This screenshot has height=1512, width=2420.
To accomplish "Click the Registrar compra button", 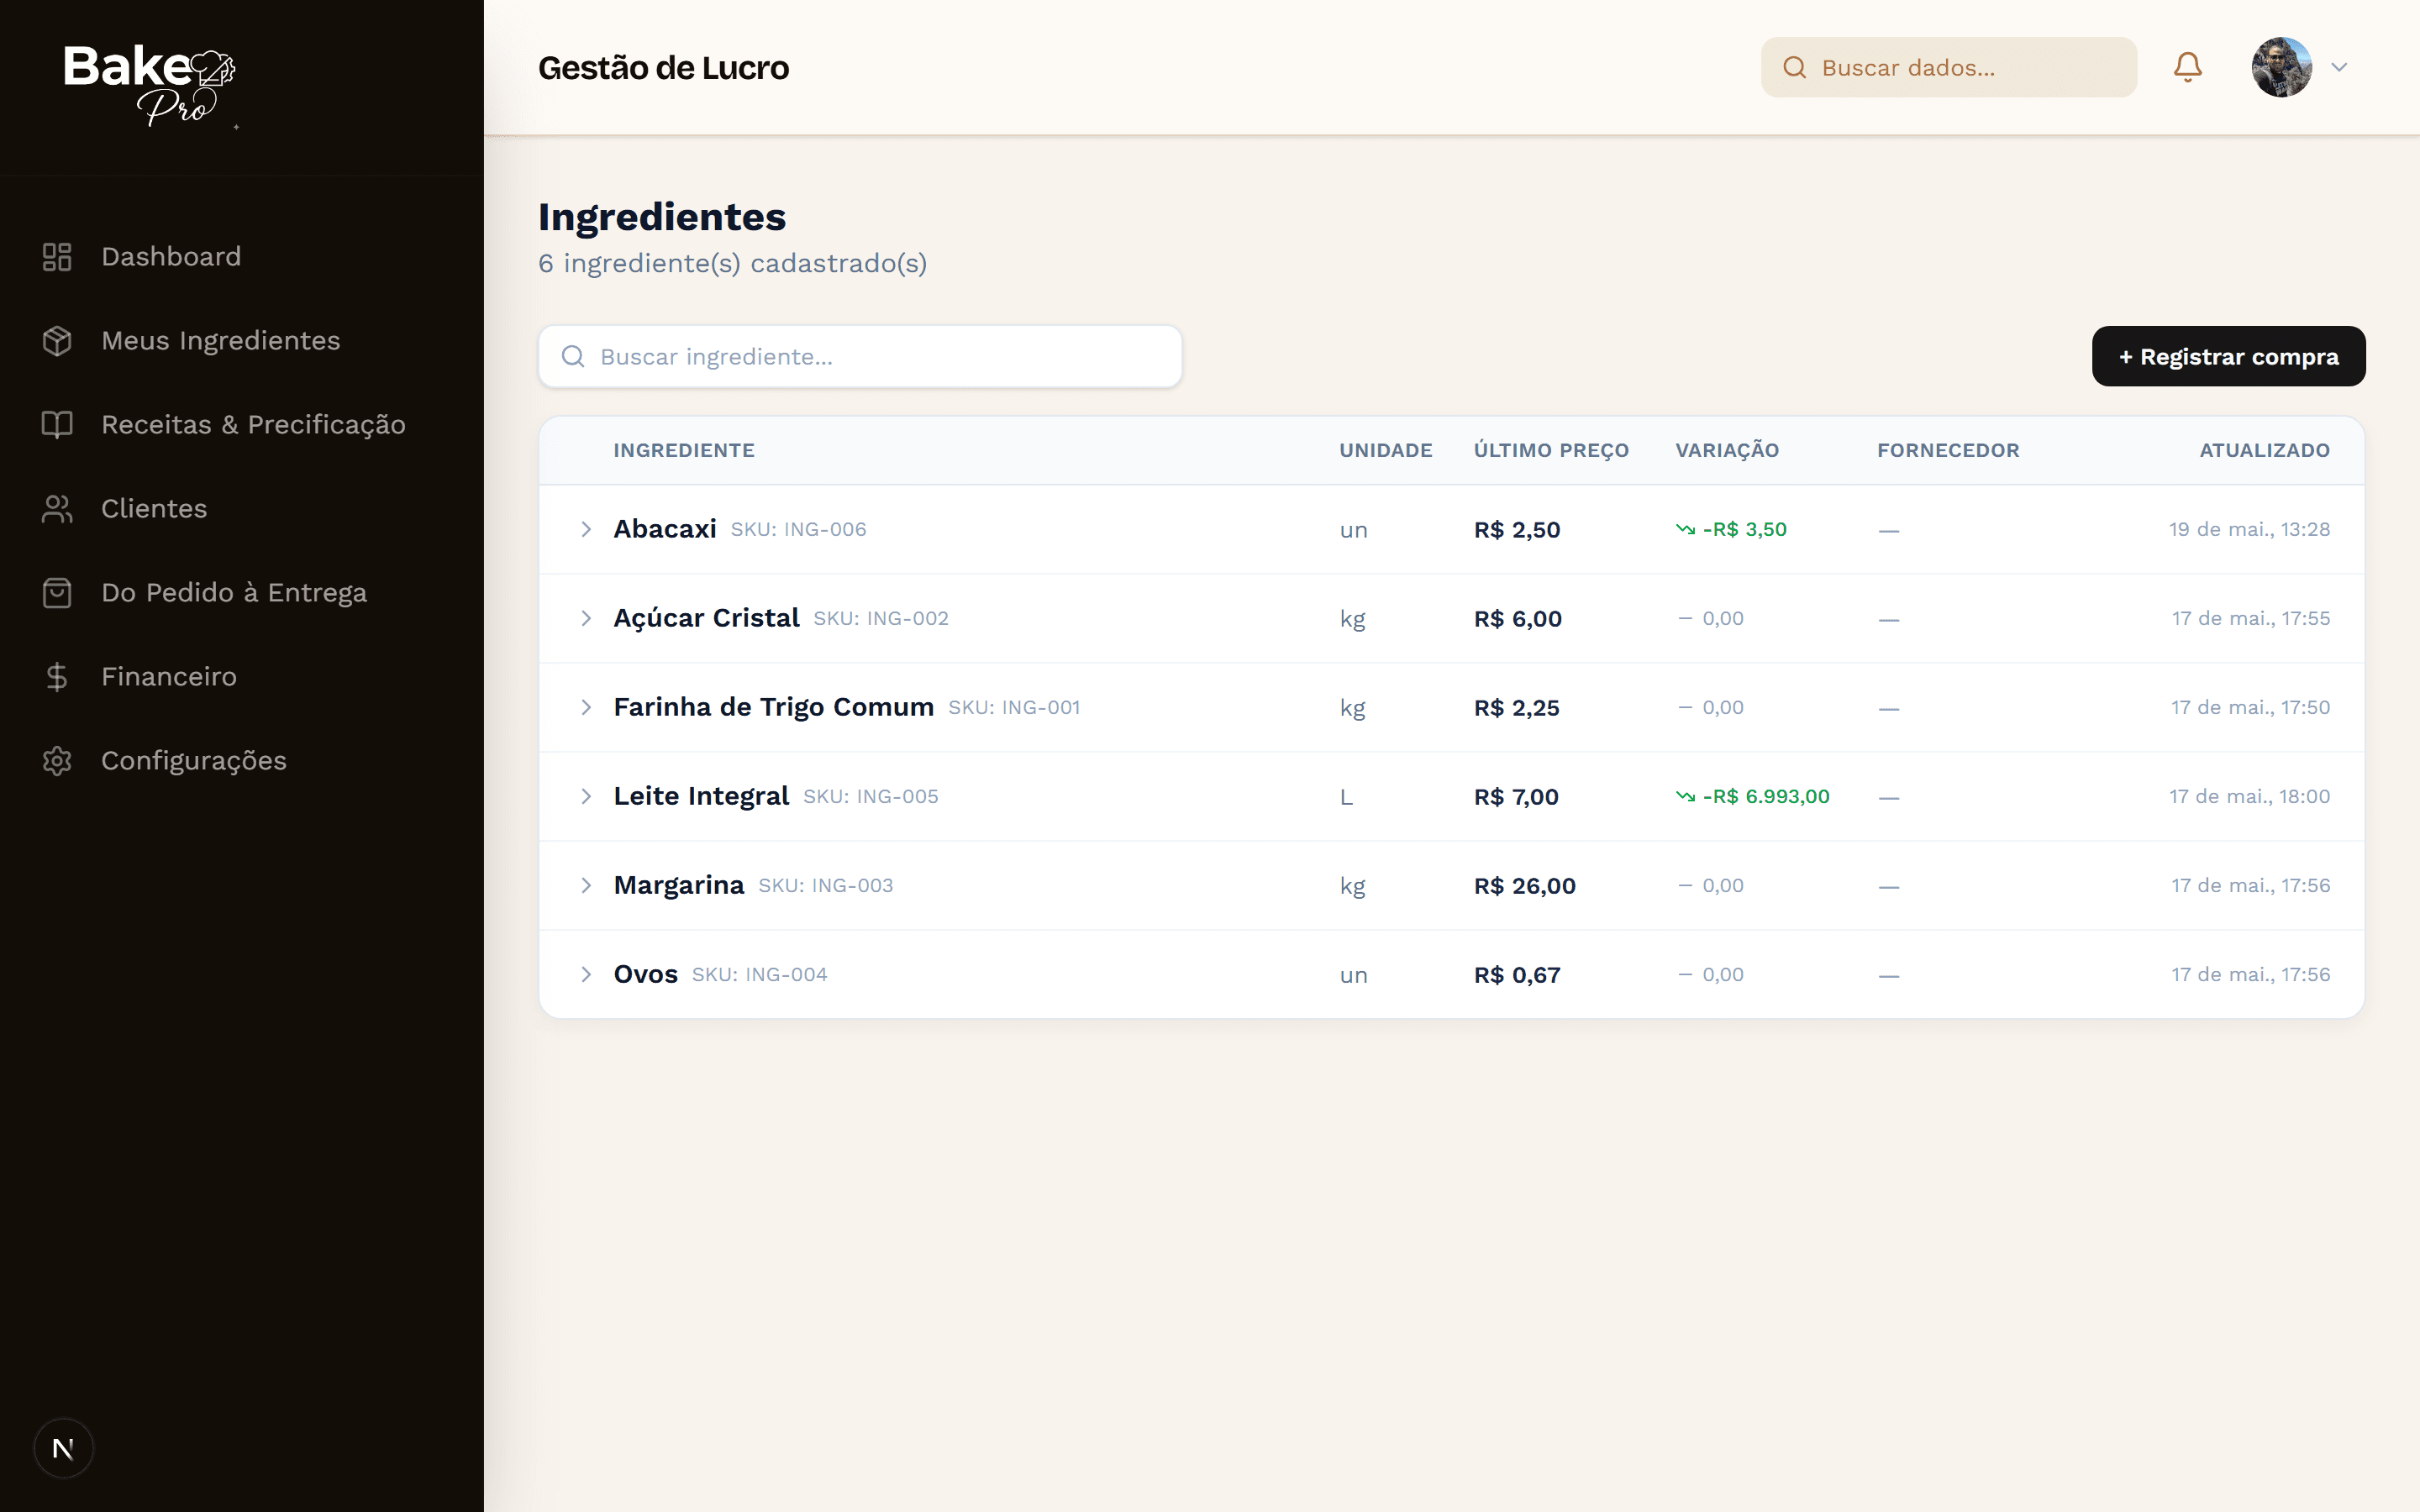I will click(x=2228, y=356).
